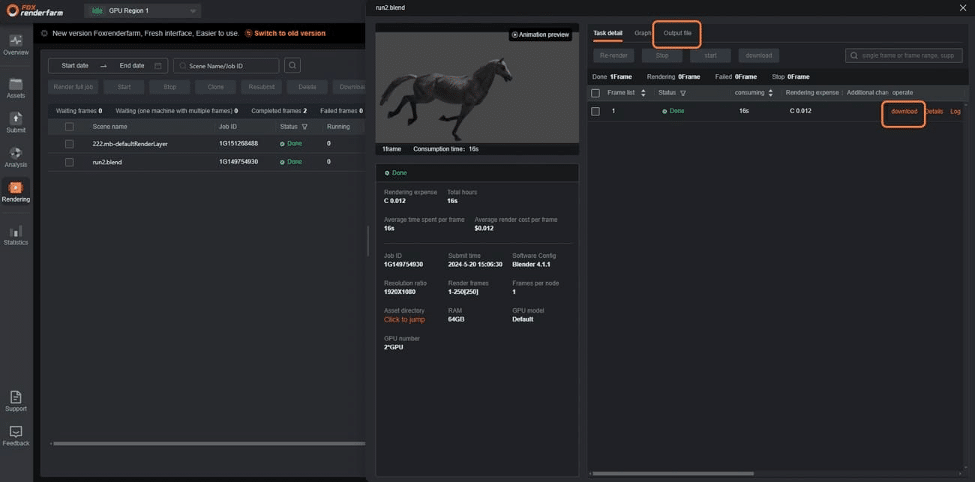
Task: Sort frames using consuming sort arrows
Action: pyautogui.click(x=770, y=93)
